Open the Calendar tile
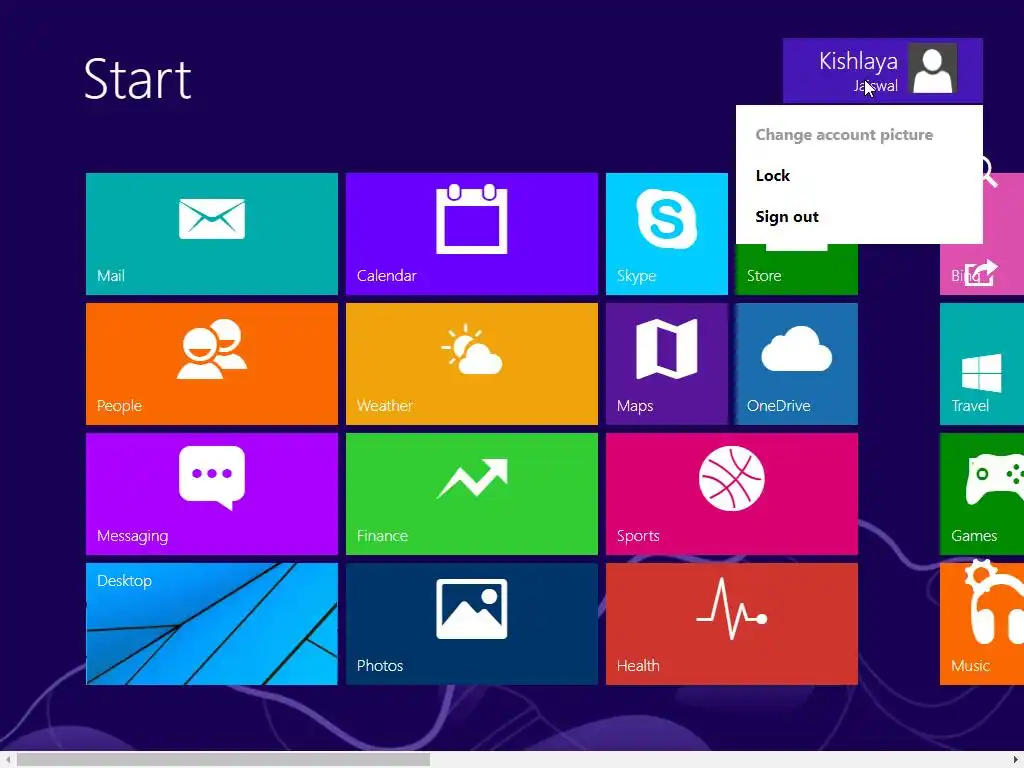The width and height of the screenshot is (1024, 768). (x=472, y=234)
